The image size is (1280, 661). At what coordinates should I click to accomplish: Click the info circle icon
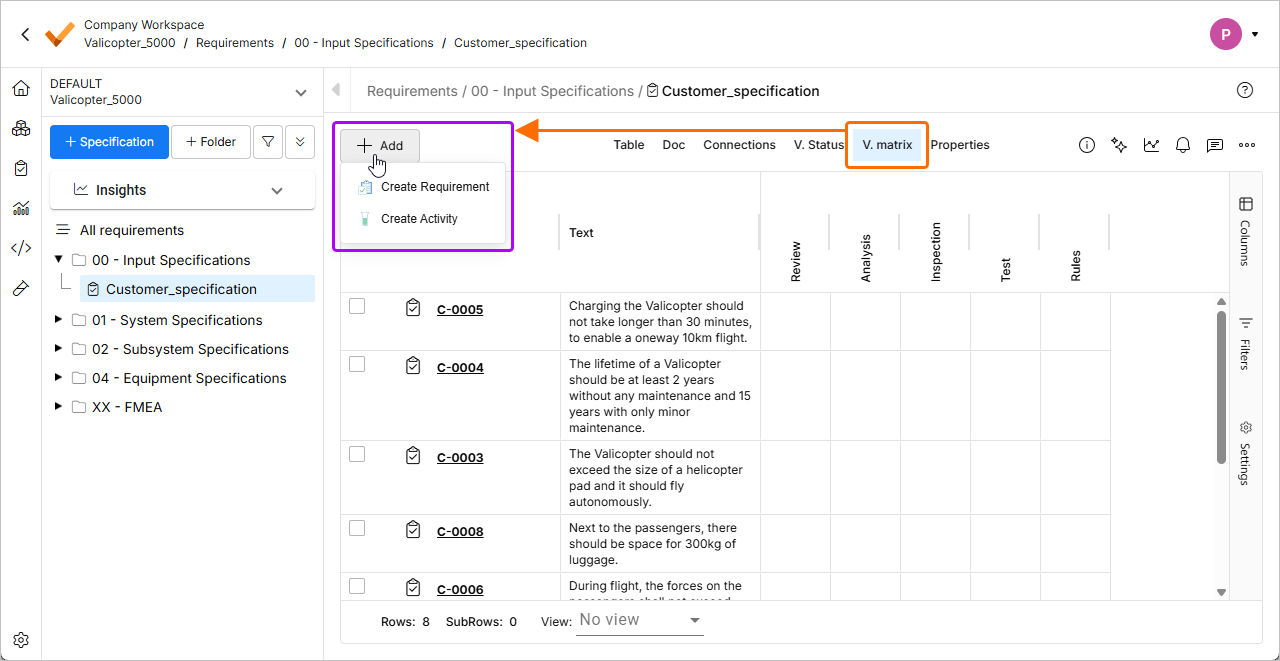(1087, 145)
